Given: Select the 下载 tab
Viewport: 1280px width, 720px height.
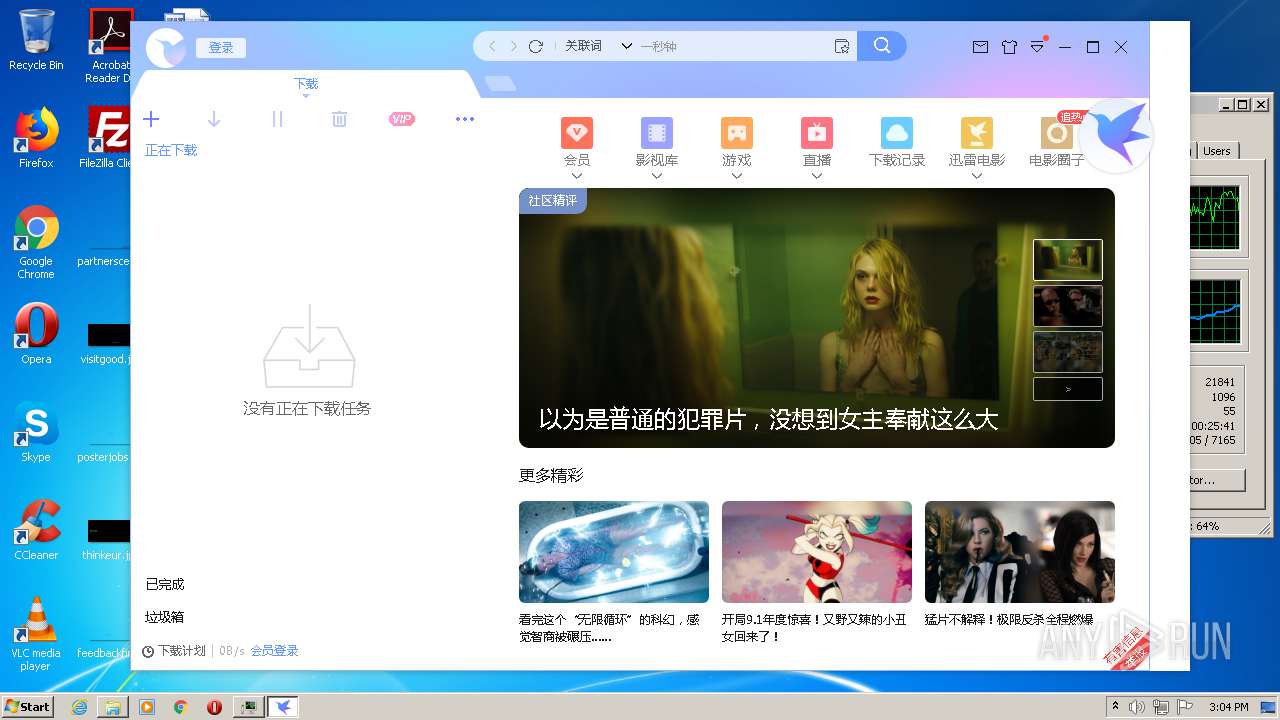Looking at the screenshot, I should 306,84.
